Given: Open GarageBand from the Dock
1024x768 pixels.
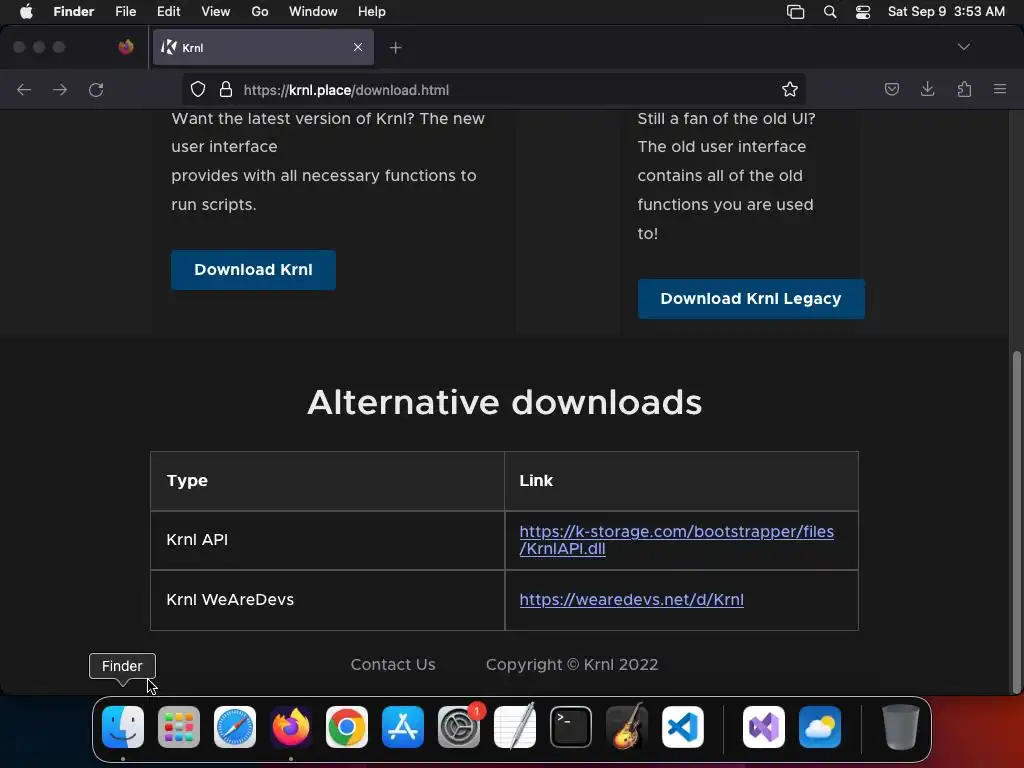Looking at the screenshot, I should [627, 727].
